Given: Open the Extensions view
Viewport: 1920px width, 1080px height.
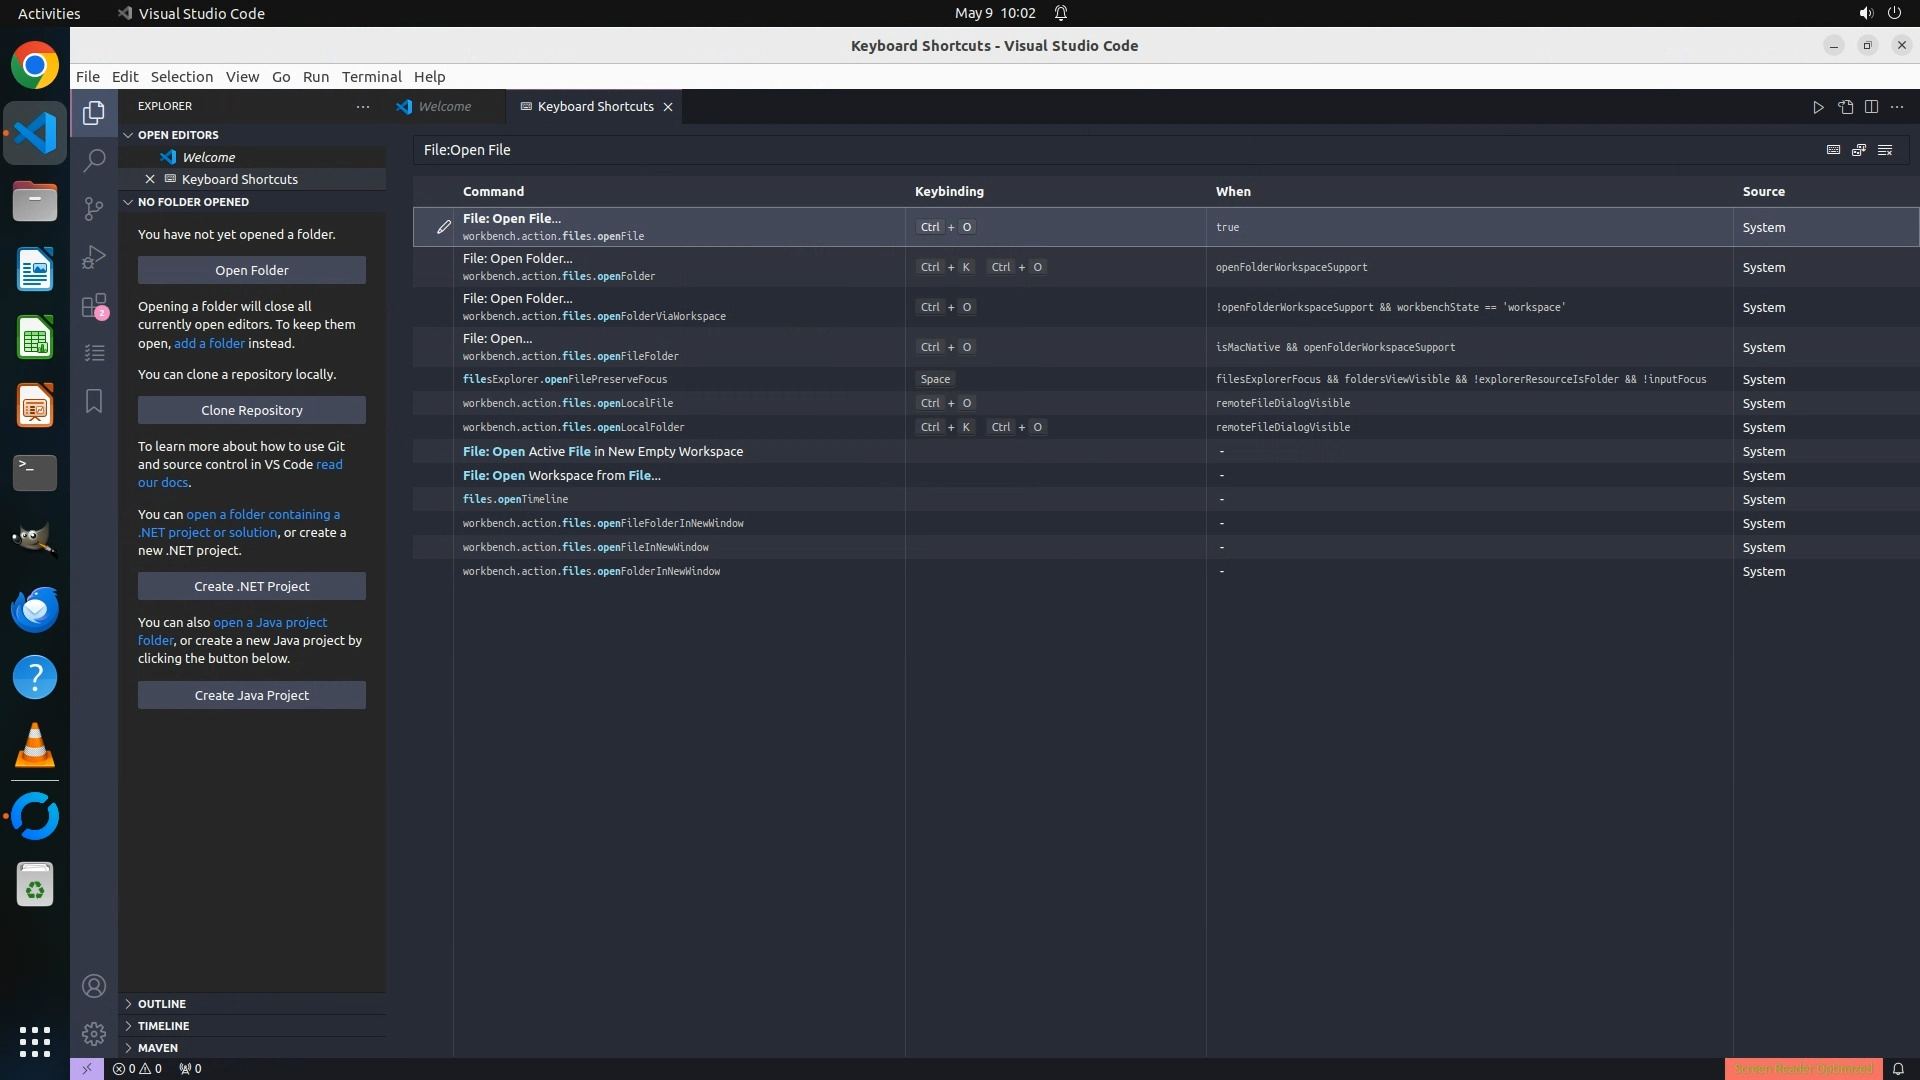Looking at the screenshot, I should (x=94, y=306).
